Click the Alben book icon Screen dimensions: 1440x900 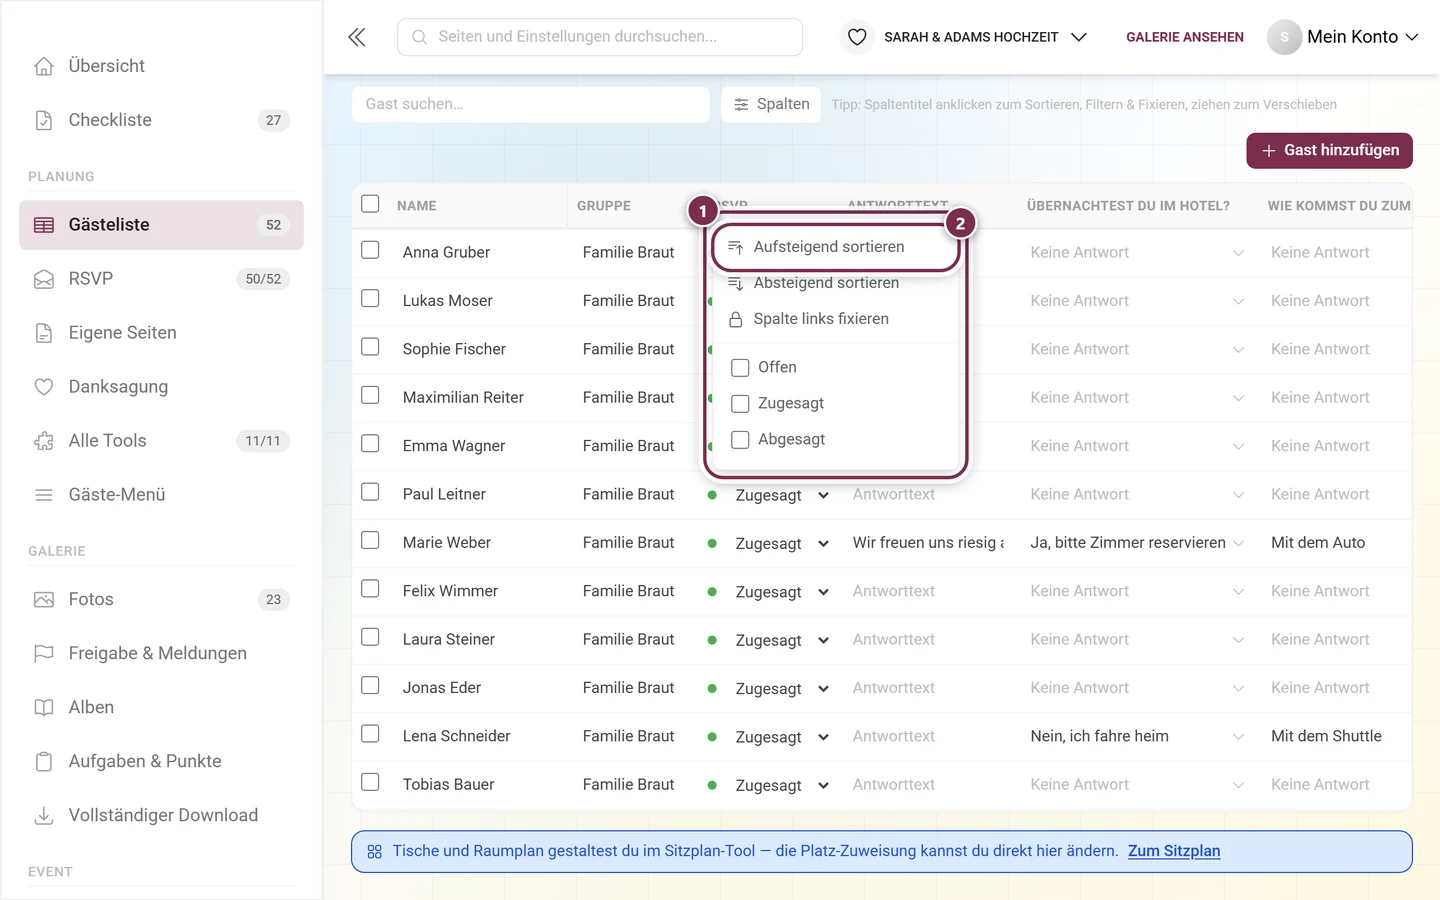[x=44, y=708]
